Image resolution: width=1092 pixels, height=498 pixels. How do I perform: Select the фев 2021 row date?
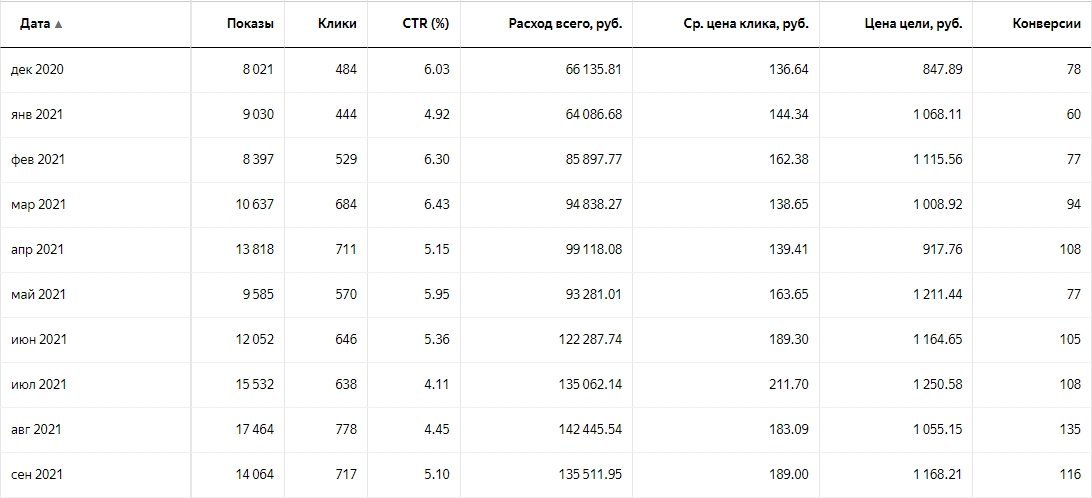click(x=37, y=159)
